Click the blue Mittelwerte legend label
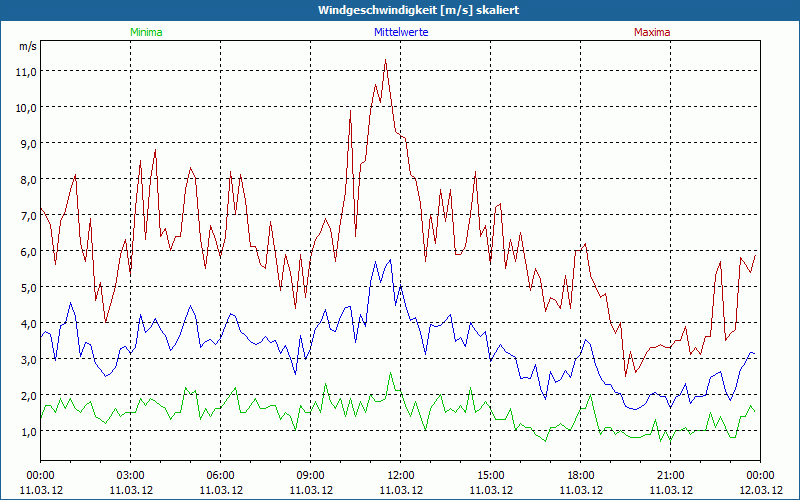 coord(401,32)
